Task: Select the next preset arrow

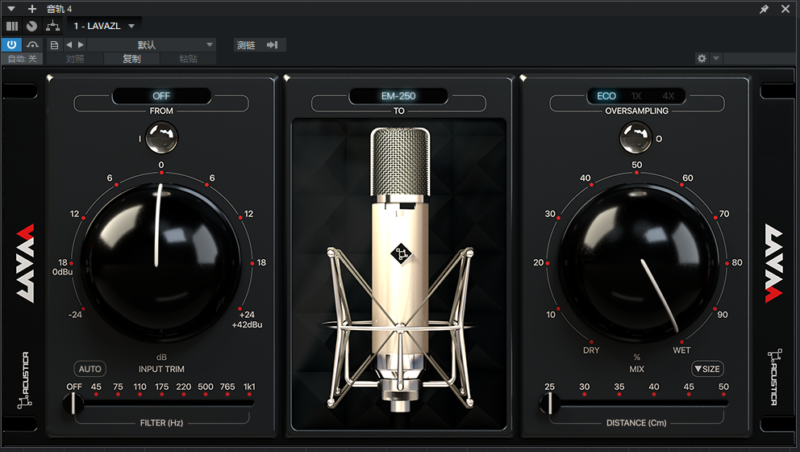Action: (x=81, y=45)
